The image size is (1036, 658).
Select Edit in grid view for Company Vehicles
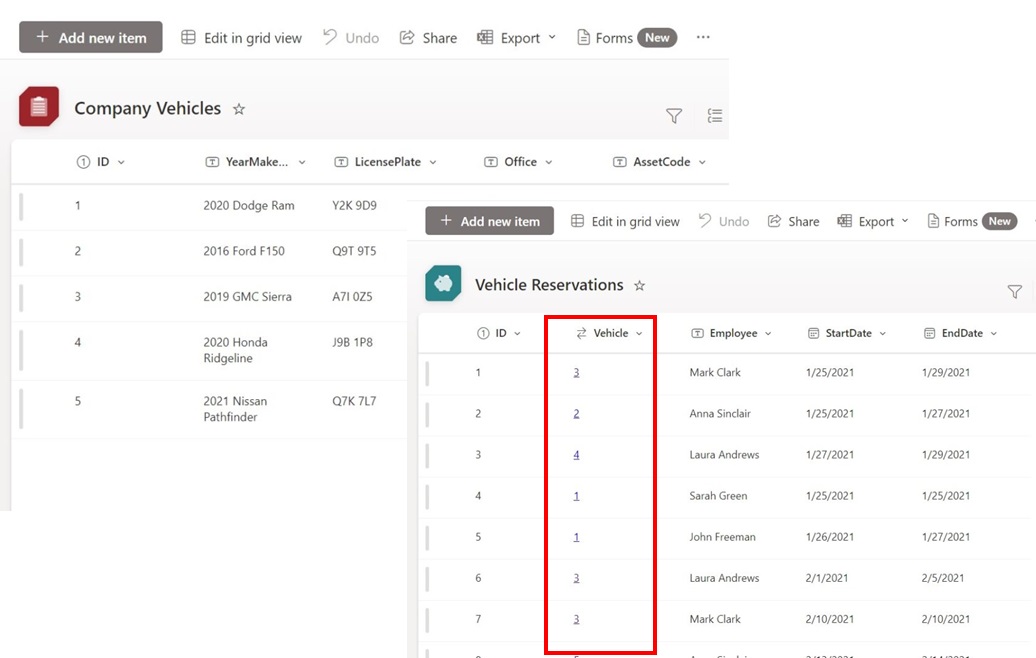(x=241, y=38)
